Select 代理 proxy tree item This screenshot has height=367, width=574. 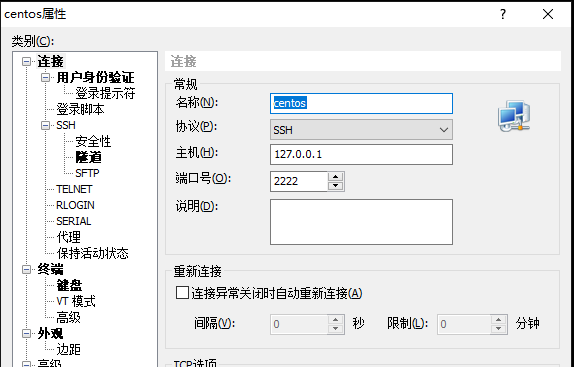68,237
